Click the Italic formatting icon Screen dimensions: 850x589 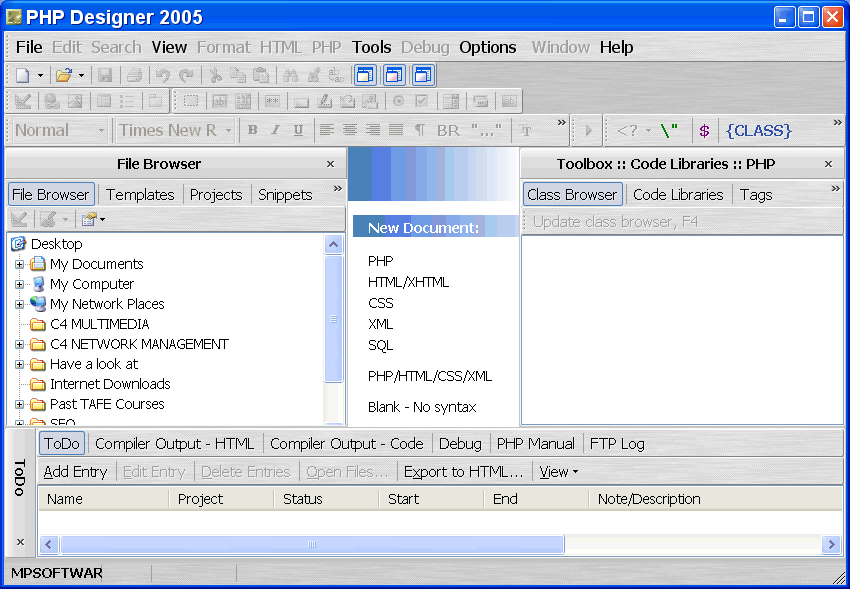pos(275,130)
